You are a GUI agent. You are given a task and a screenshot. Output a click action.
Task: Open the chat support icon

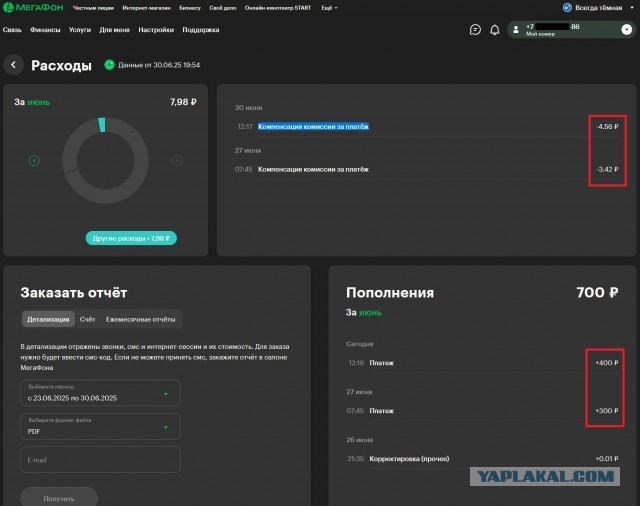pos(475,30)
